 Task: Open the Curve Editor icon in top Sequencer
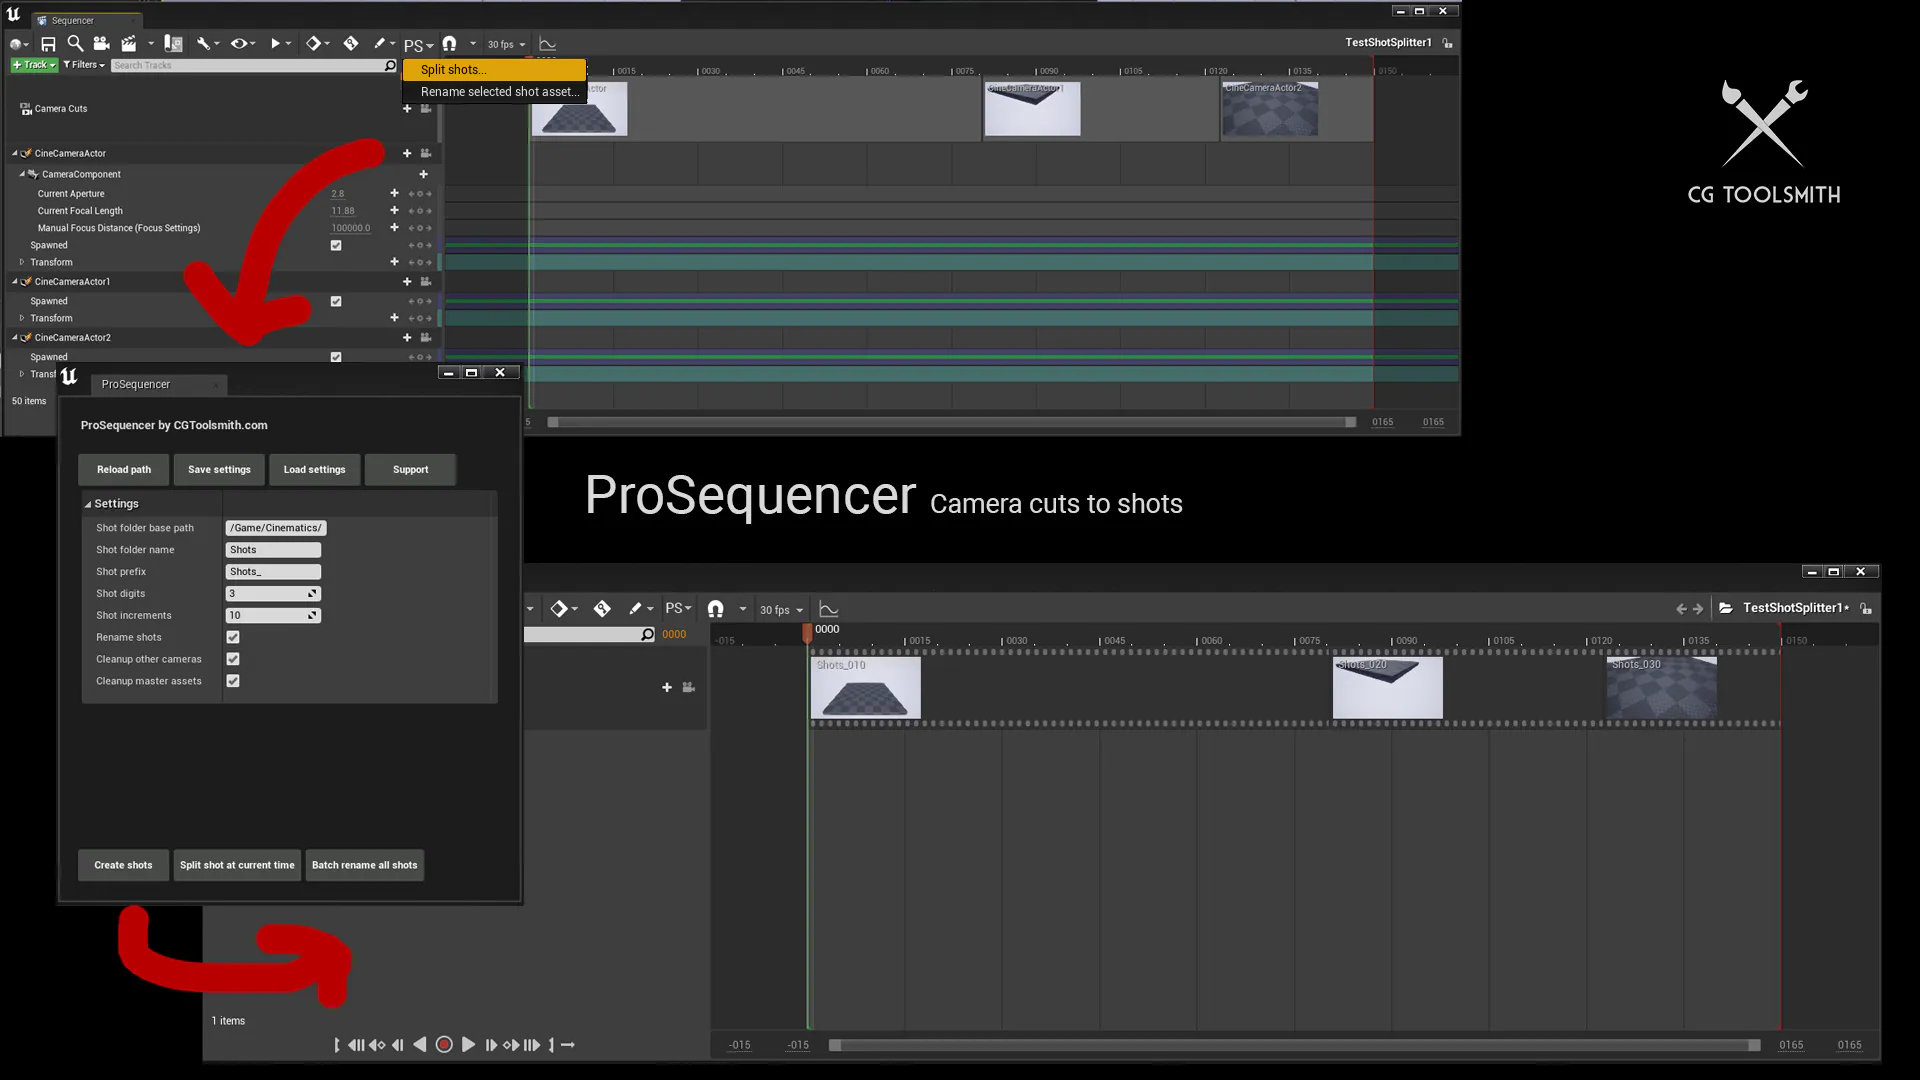click(x=547, y=44)
